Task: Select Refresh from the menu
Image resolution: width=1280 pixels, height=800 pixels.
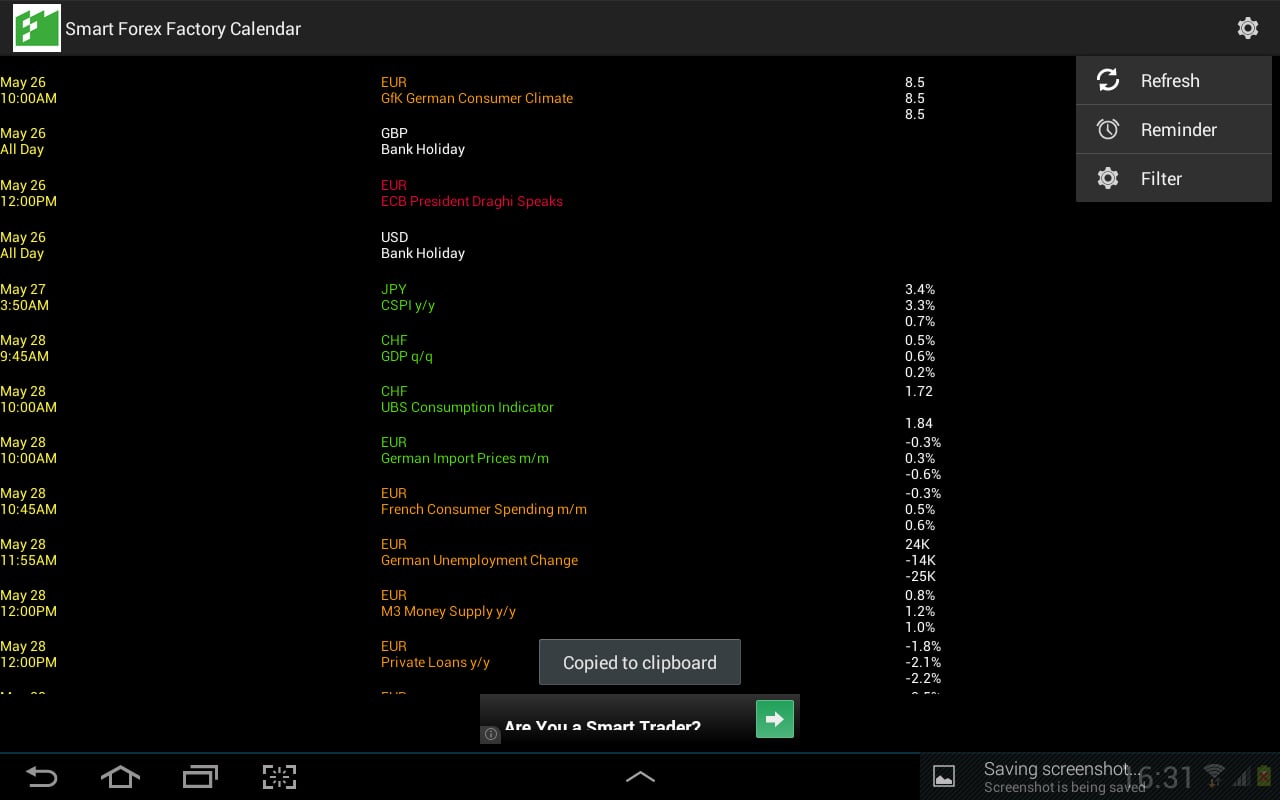Action: pos(1174,80)
